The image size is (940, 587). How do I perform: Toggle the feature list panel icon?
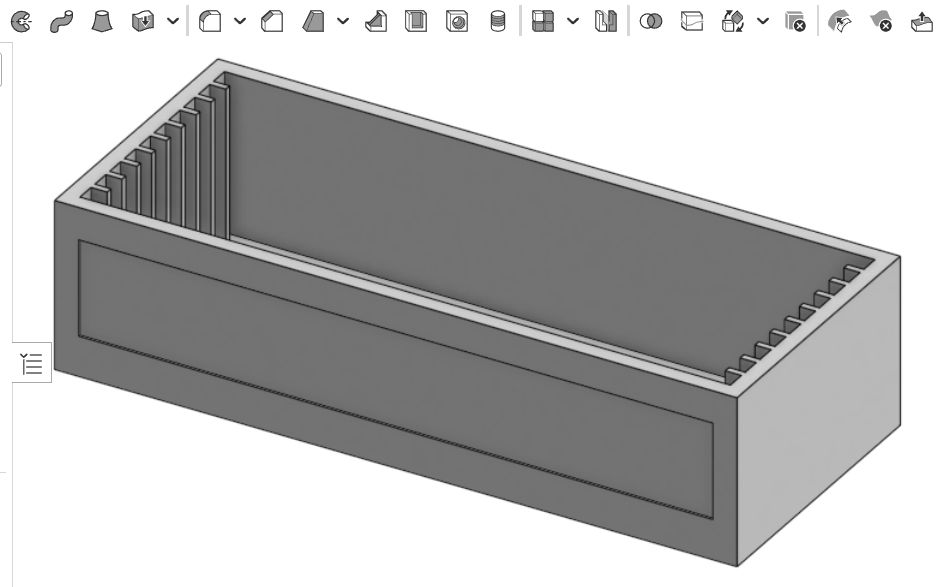tap(32, 363)
